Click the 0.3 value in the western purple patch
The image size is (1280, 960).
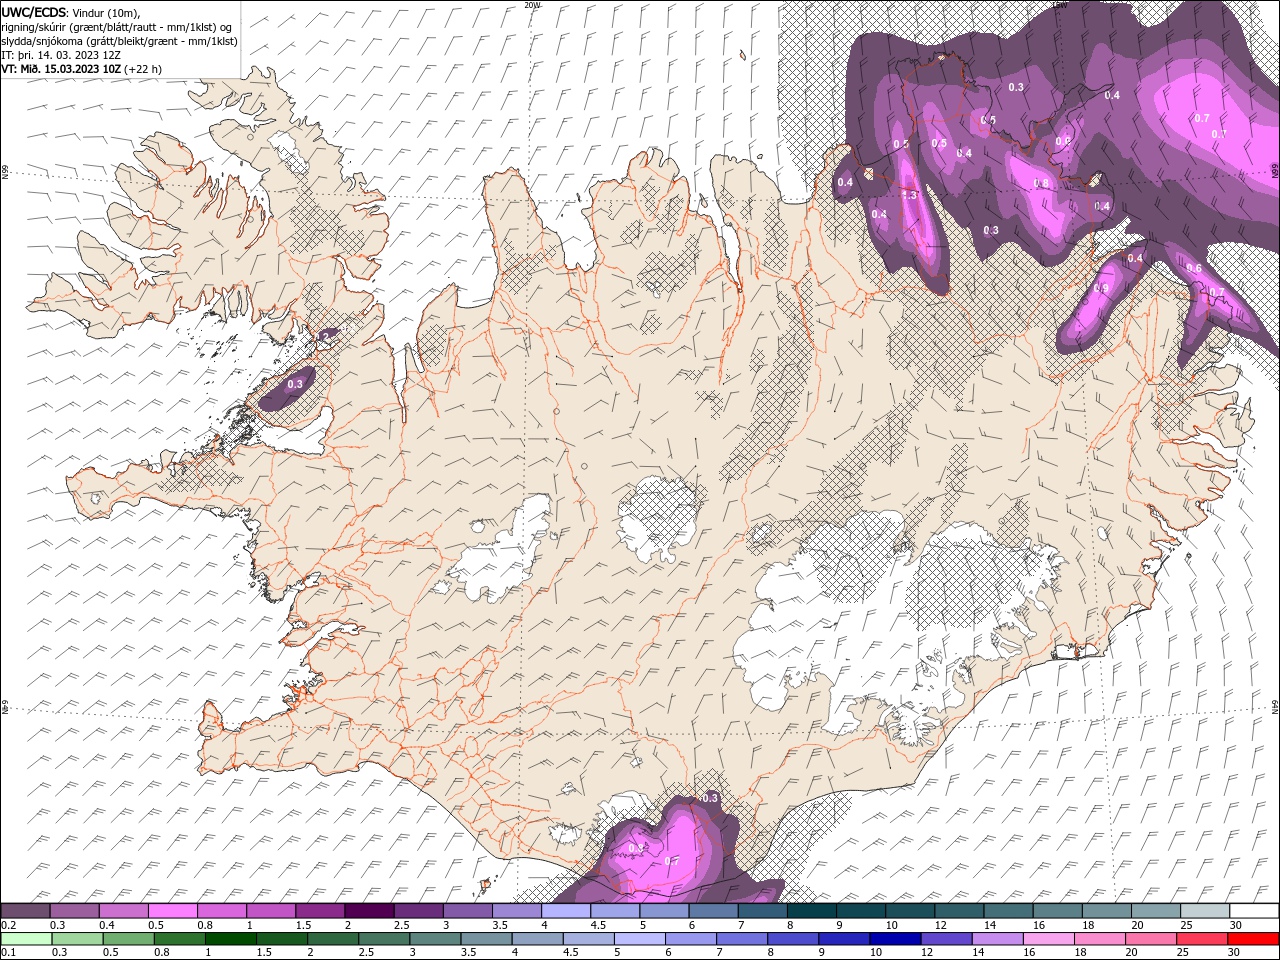(295, 384)
